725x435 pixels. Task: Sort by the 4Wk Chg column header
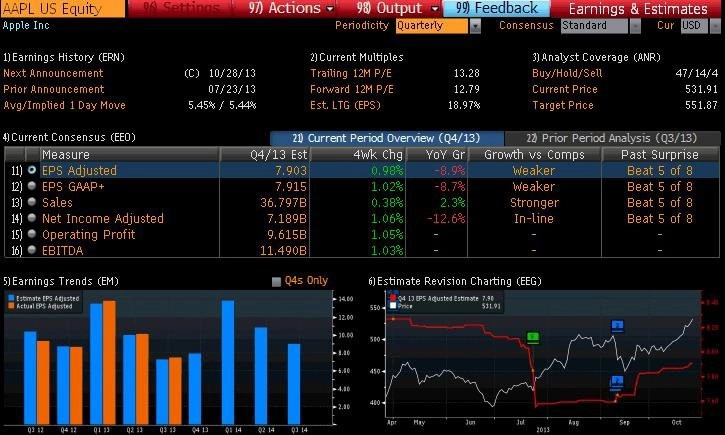pos(358,154)
